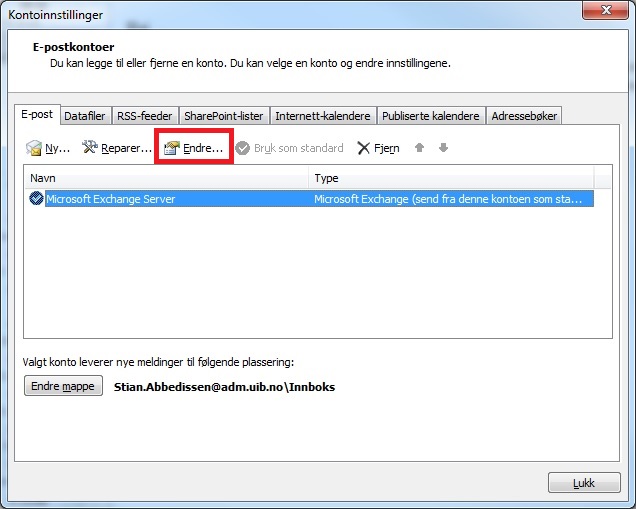The width and height of the screenshot is (636, 509).
Task: Go to Internett-kalendere tab
Action: click(x=323, y=116)
